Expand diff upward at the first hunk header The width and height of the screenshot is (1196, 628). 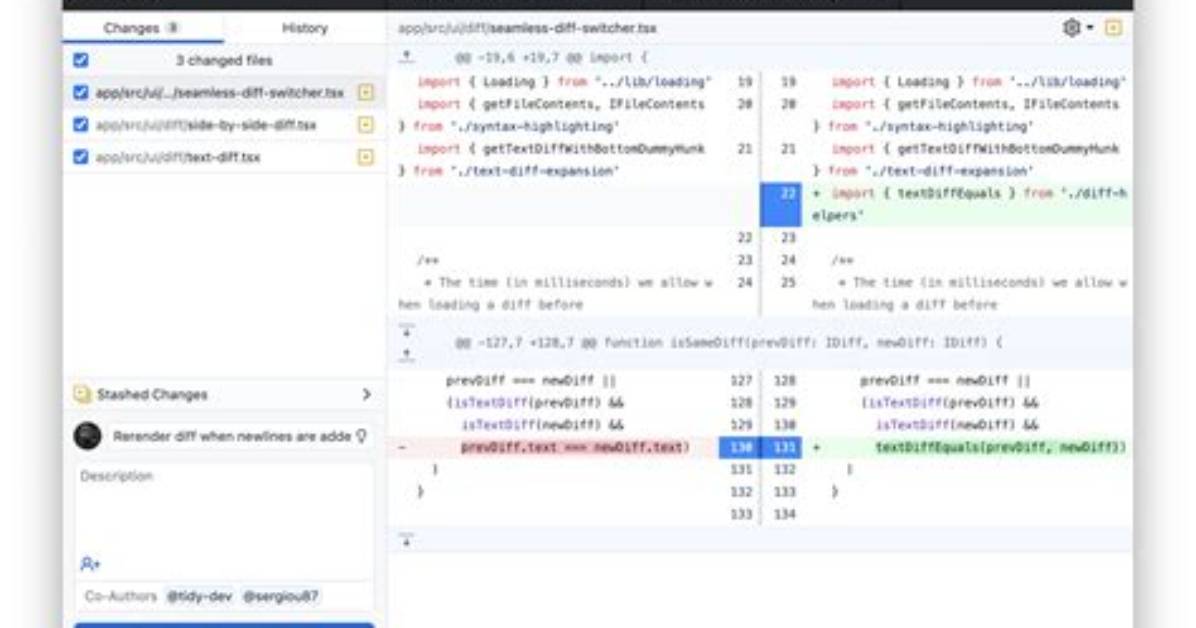coord(407,56)
